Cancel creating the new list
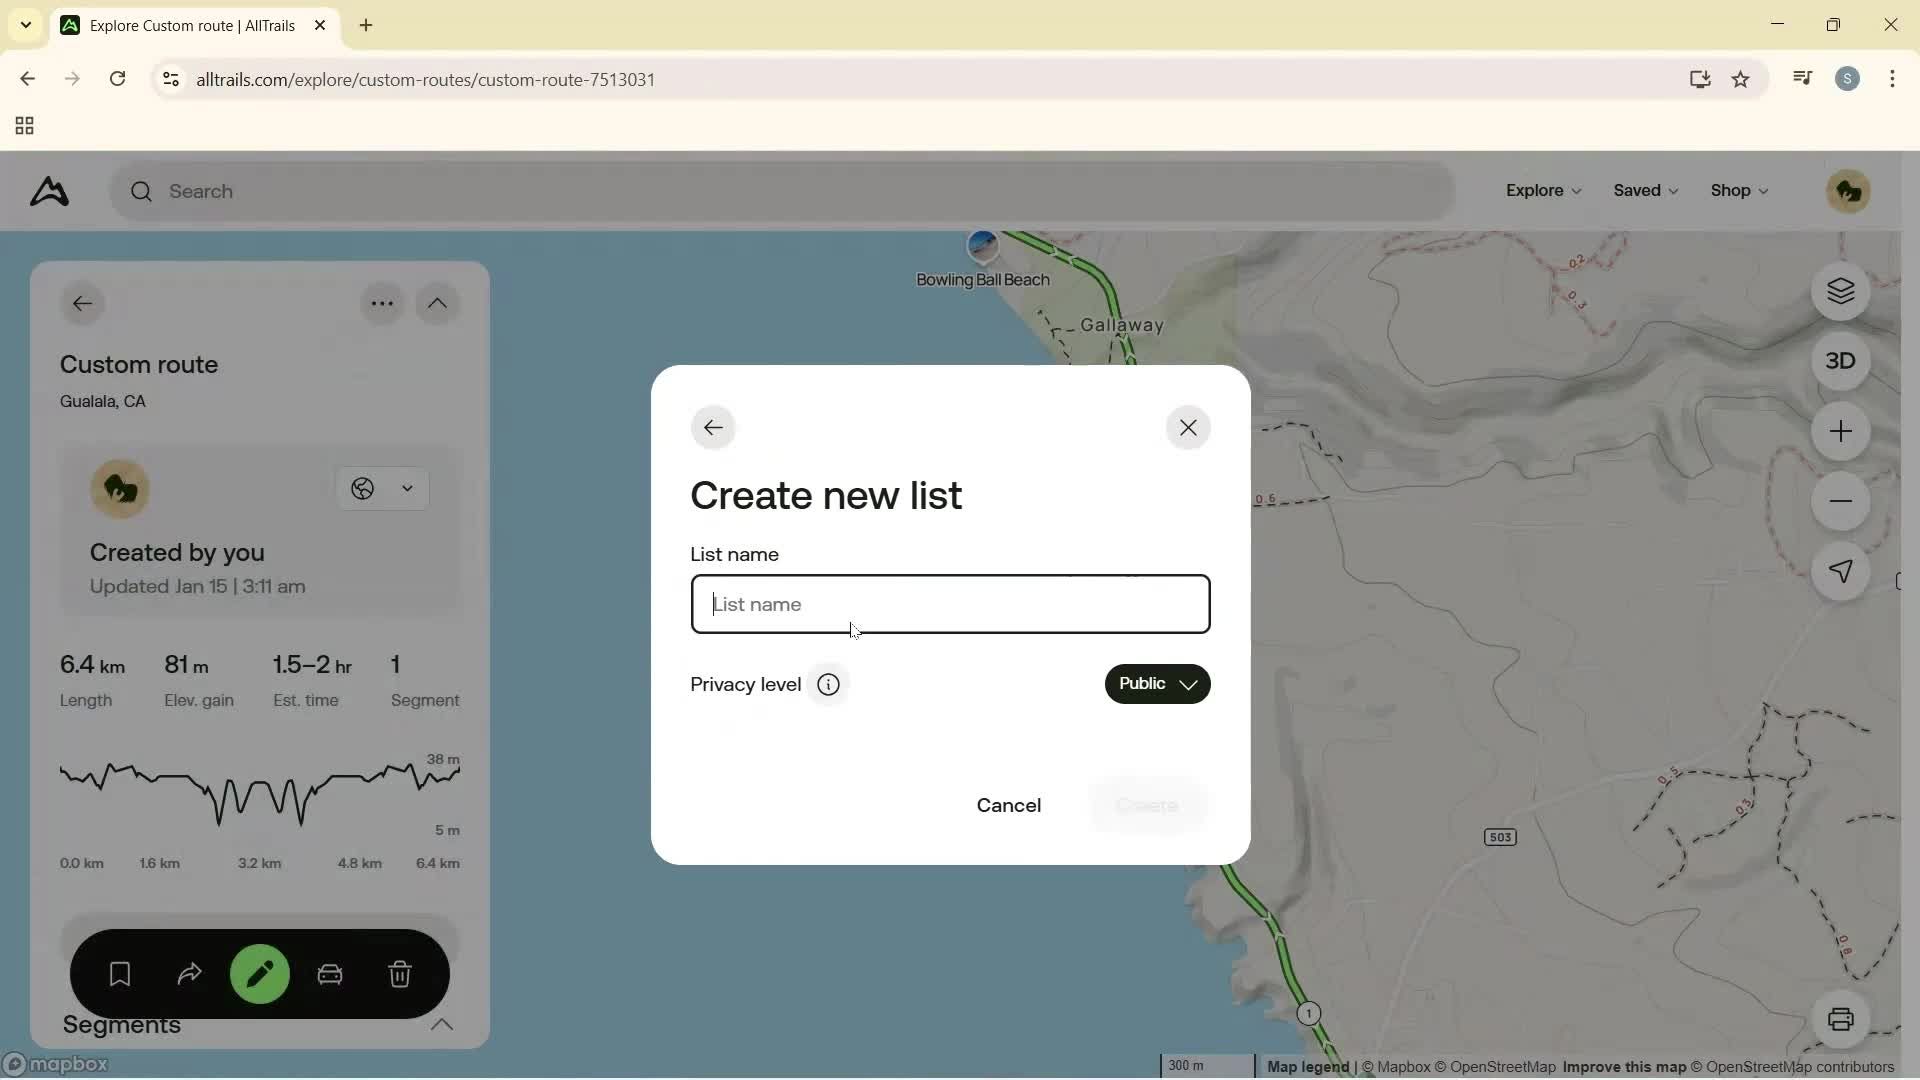The width and height of the screenshot is (1920, 1080). [1008, 805]
